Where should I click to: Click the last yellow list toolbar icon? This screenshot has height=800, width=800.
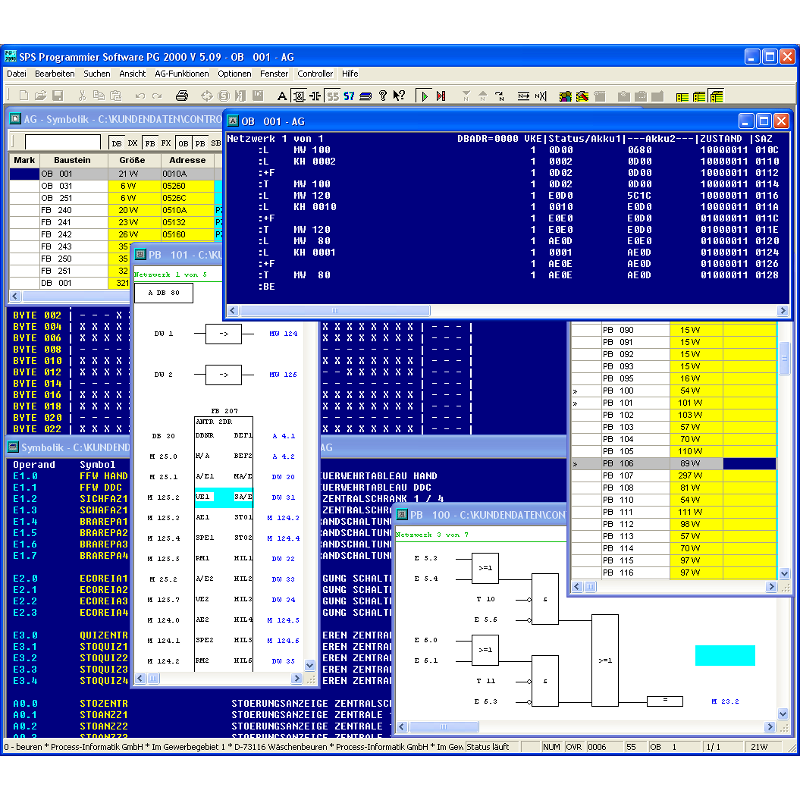[x=716, y=96]
